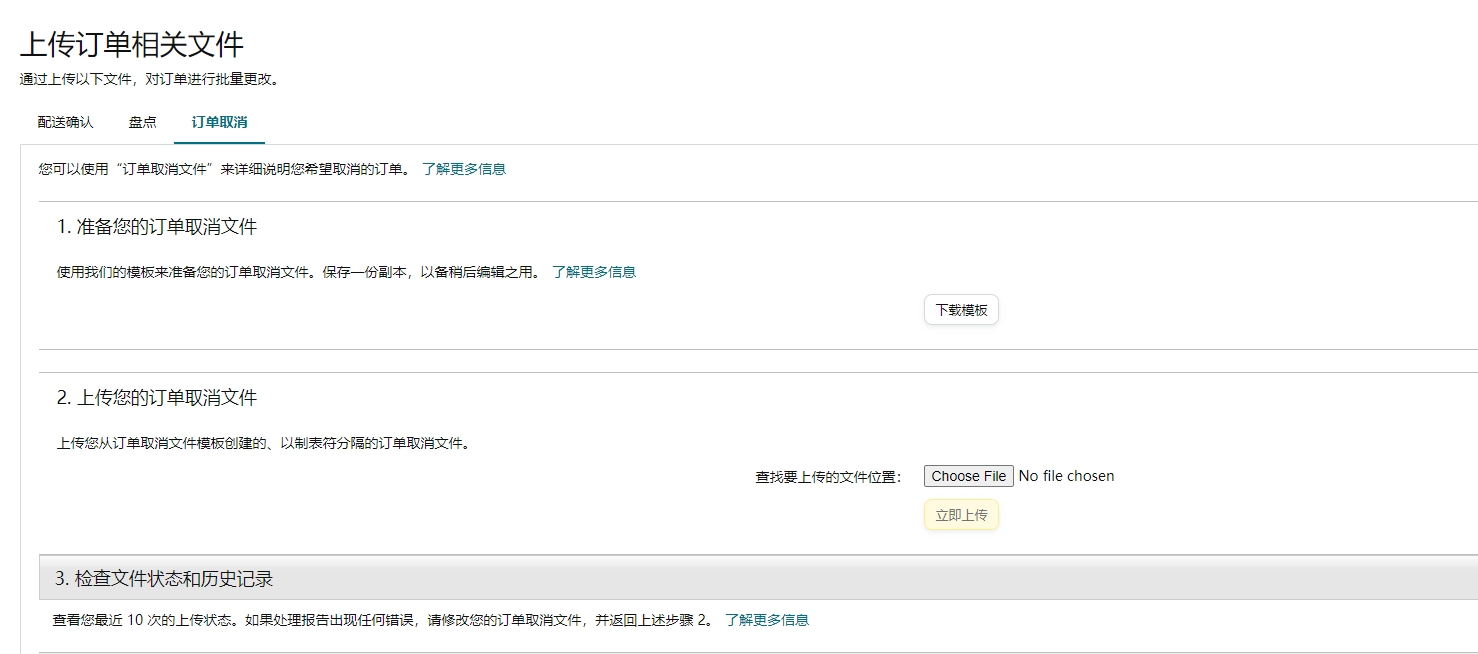The image size is (1478, 654).
Task: Click the No file chosen text
Action: click(1066, 476)
